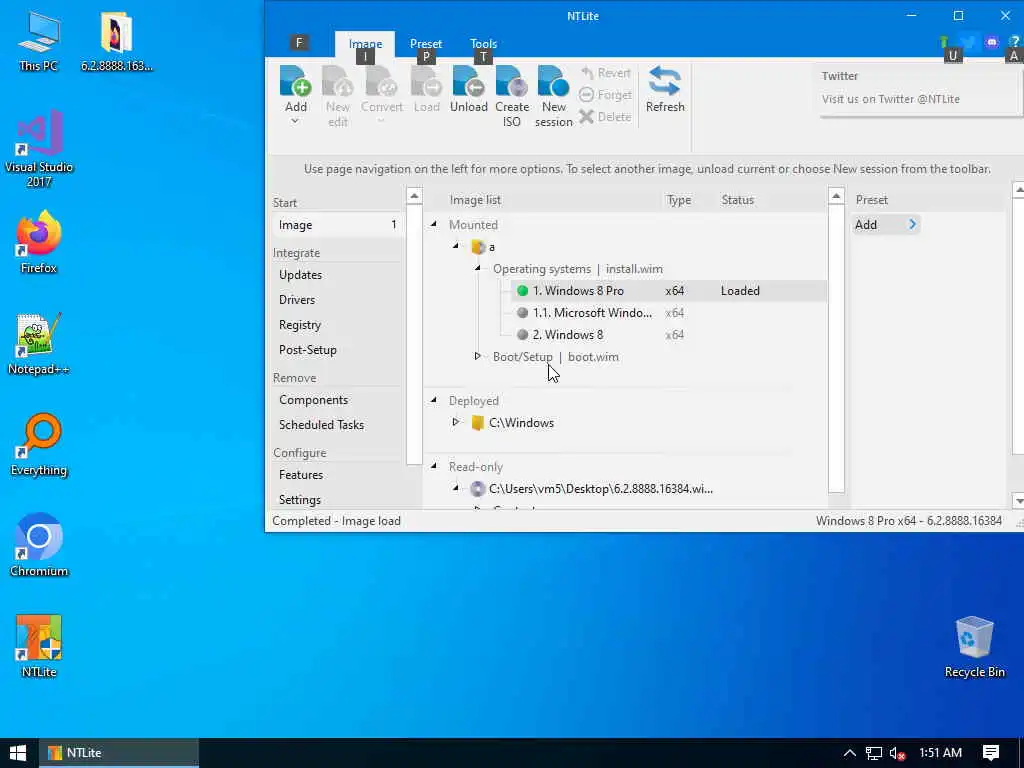Click Delete in the toolbar
The width and height of the screenshot is (1024, 768).
tap(606, 117)
